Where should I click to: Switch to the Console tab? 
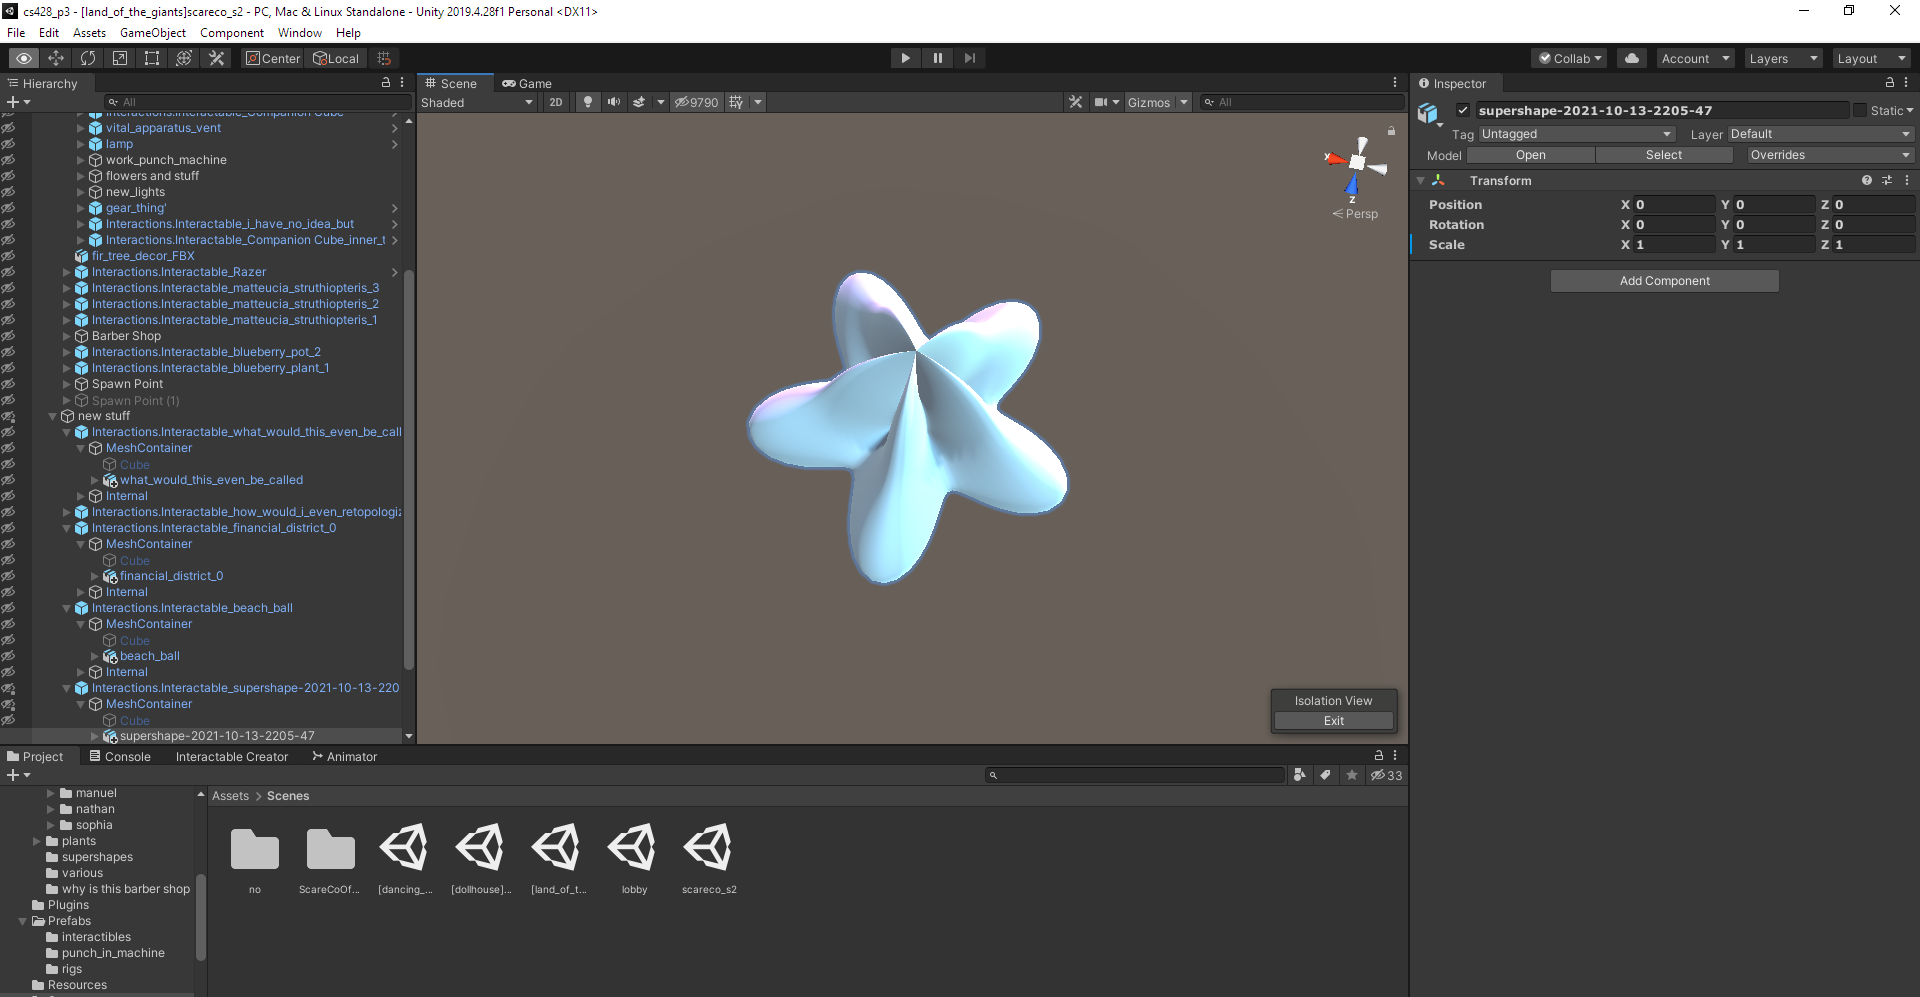point(120,757)
